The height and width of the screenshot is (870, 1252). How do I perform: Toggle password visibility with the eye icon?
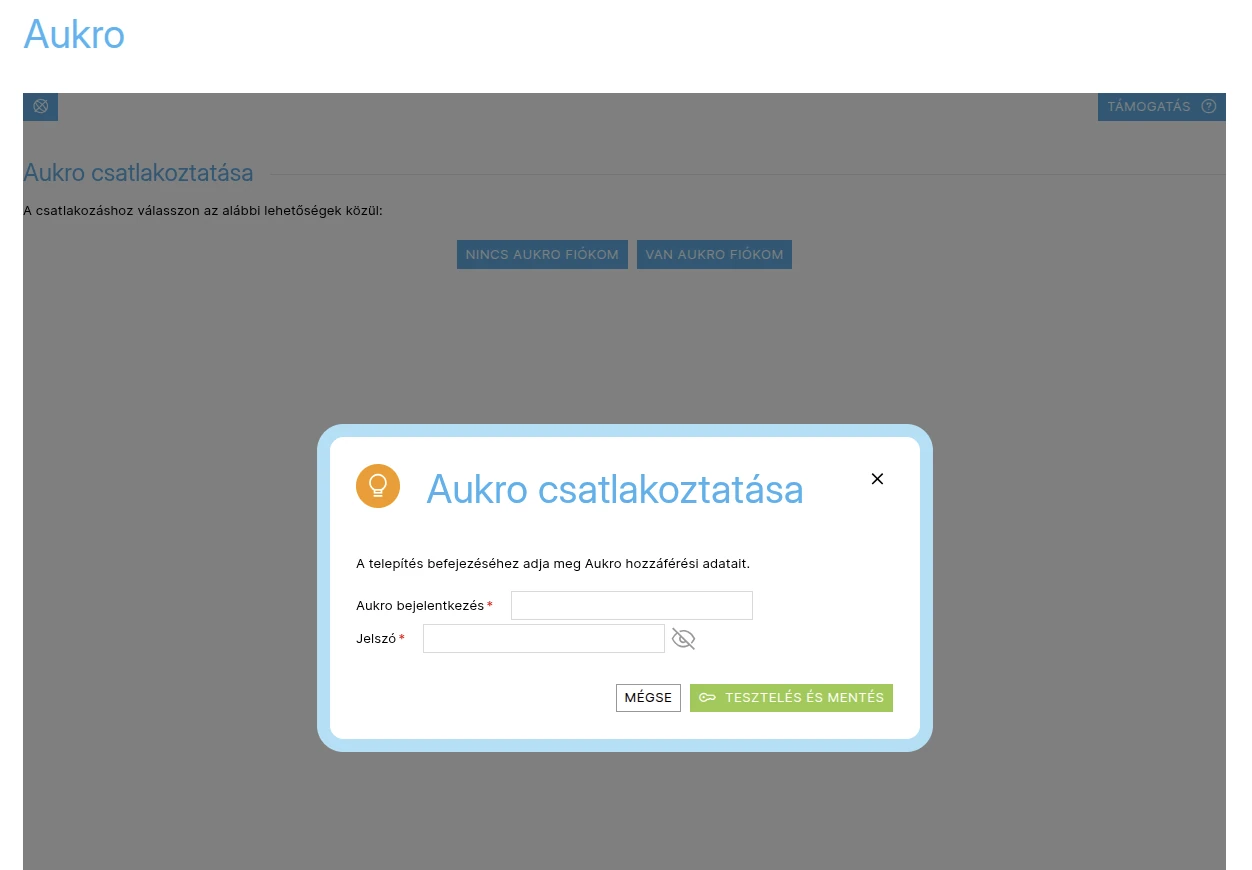[x=683, y=638]
